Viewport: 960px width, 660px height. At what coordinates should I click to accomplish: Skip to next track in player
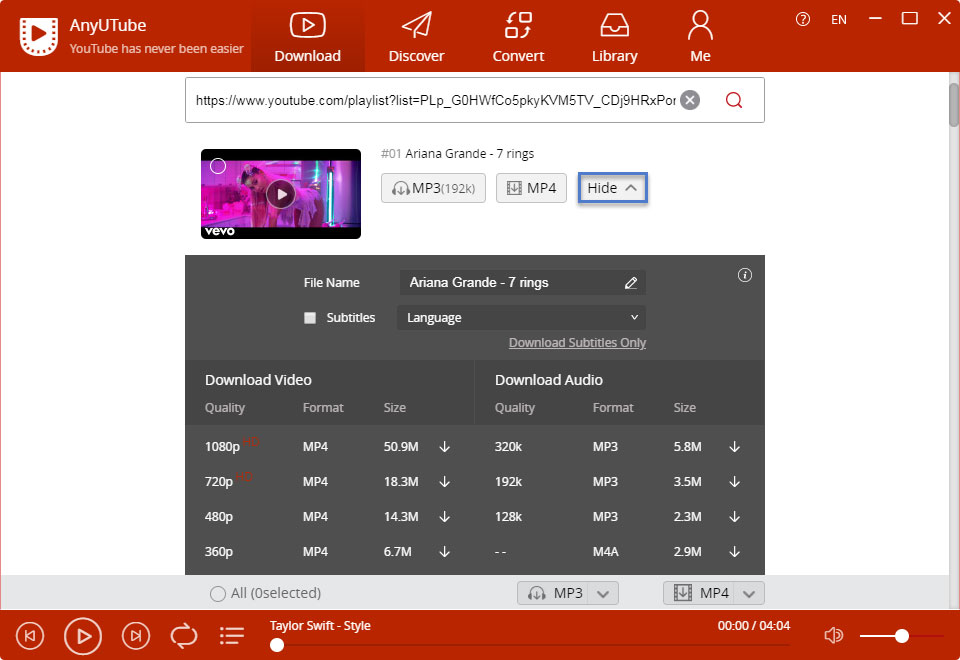coord(136,636)
